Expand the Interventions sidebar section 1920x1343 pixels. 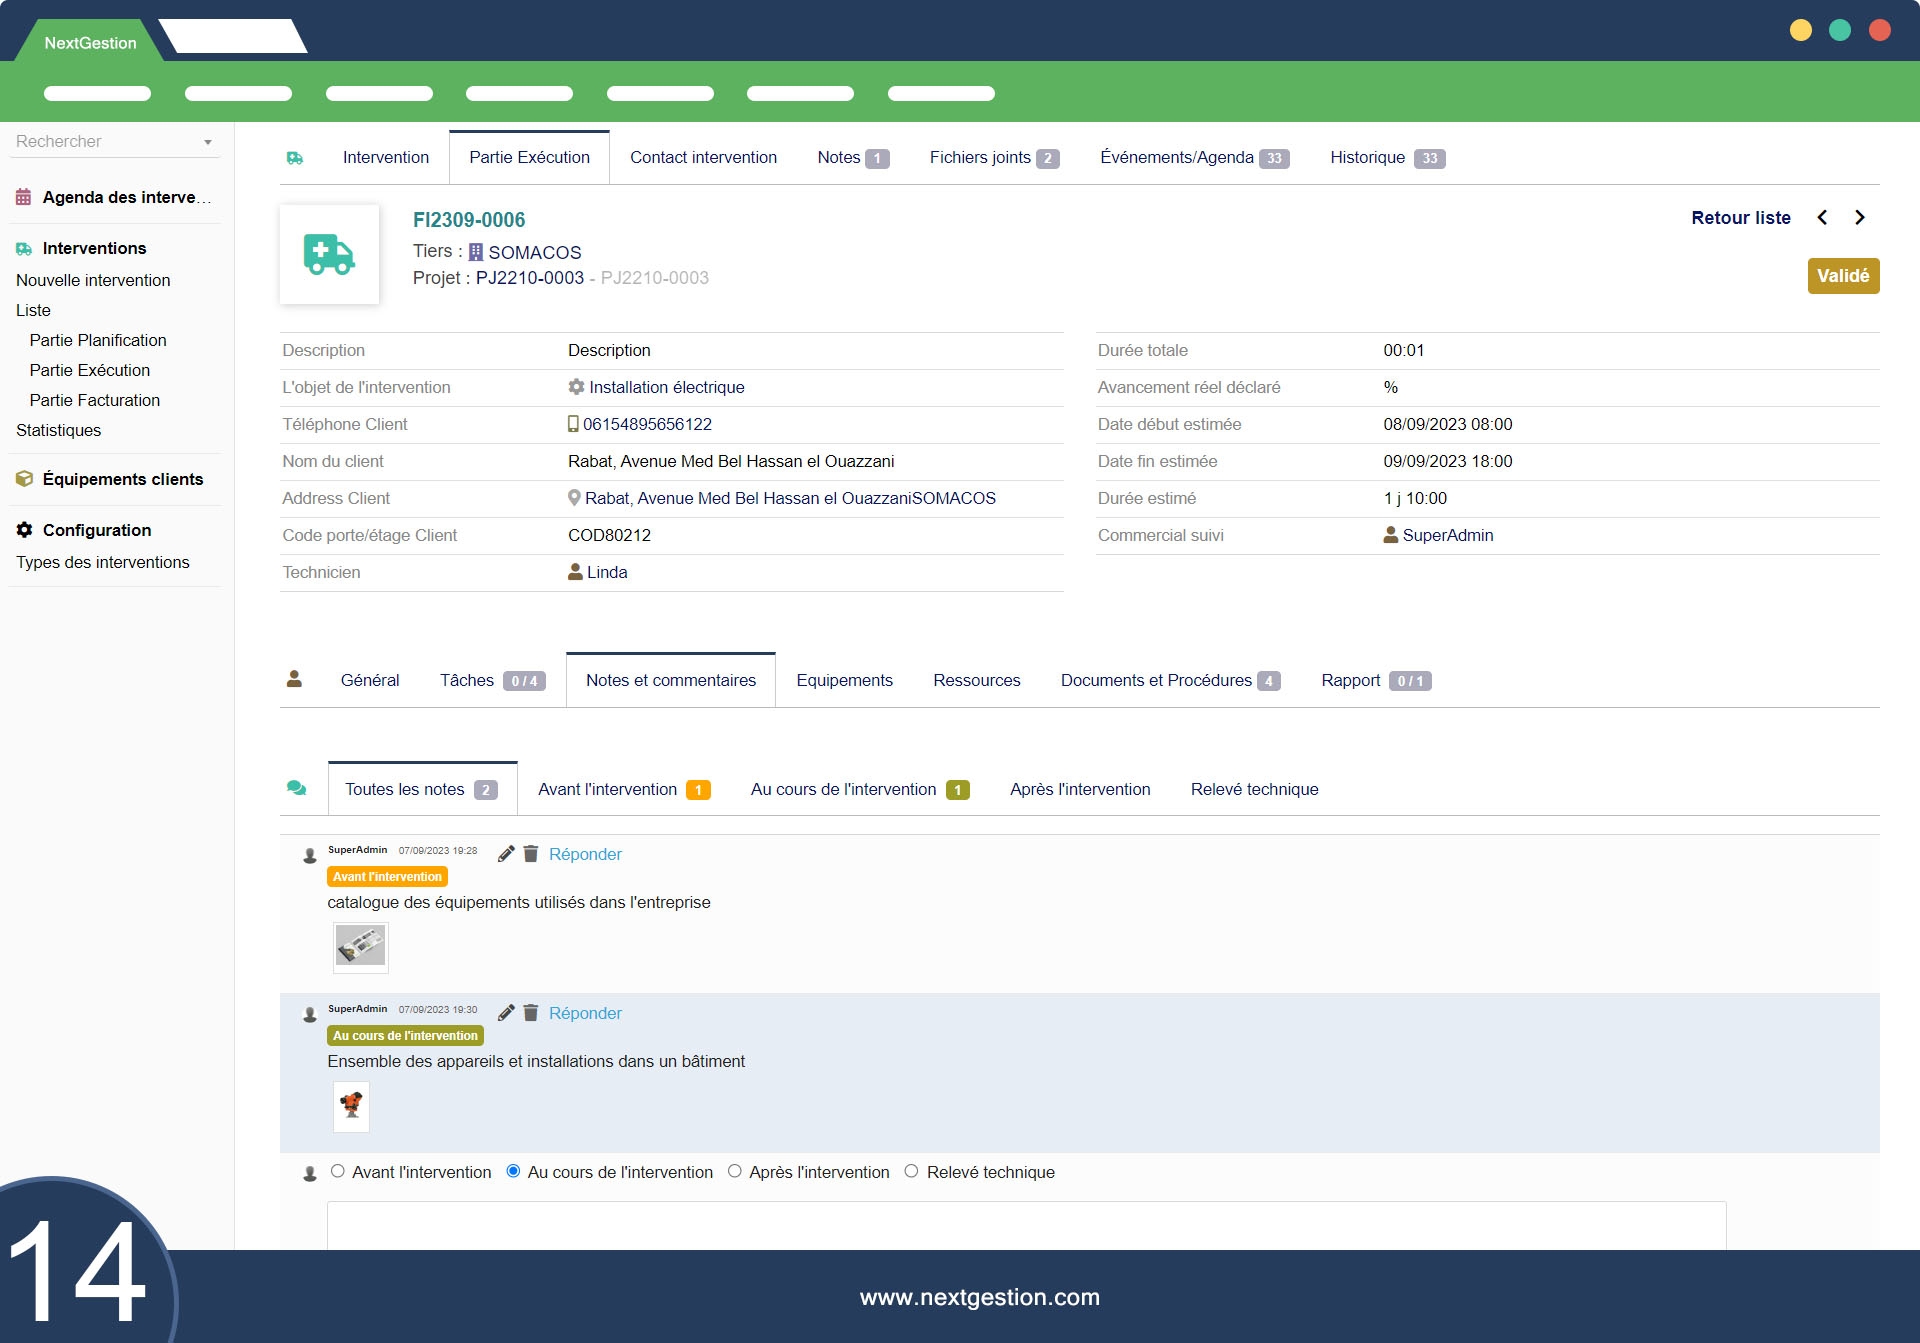[x=94, y=248]
